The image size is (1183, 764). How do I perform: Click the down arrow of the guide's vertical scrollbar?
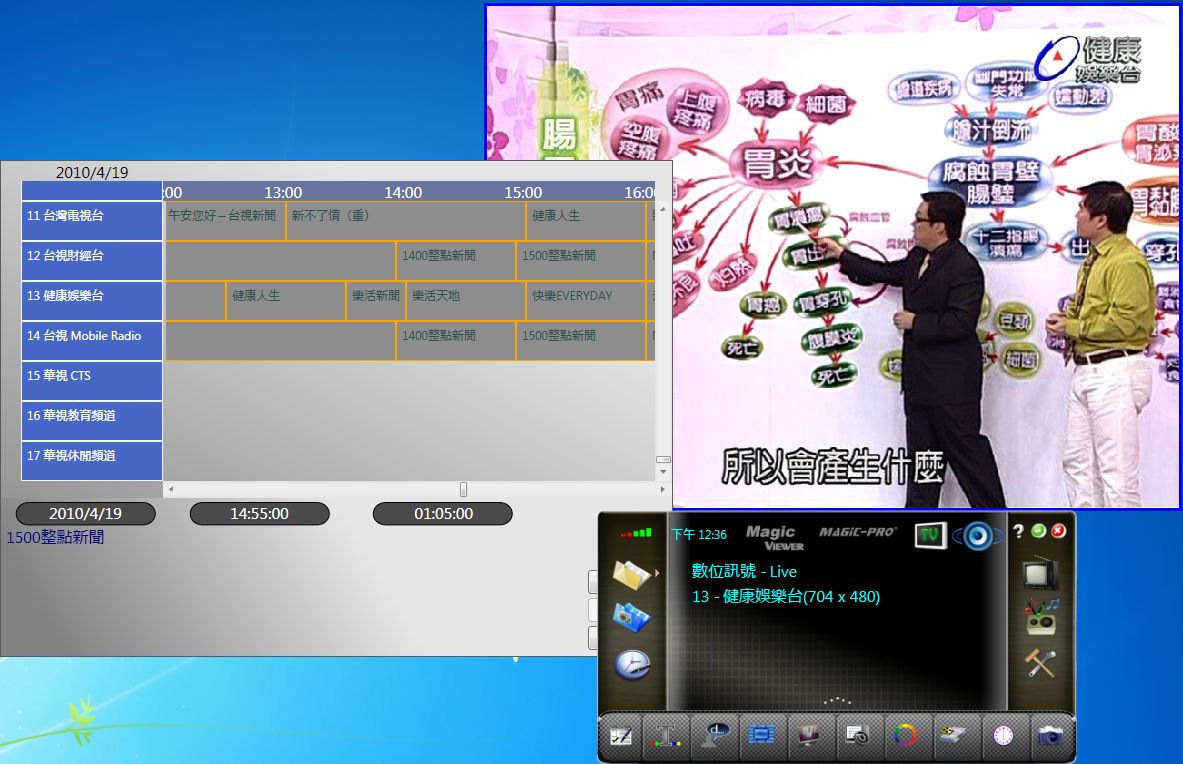(663, 472)
